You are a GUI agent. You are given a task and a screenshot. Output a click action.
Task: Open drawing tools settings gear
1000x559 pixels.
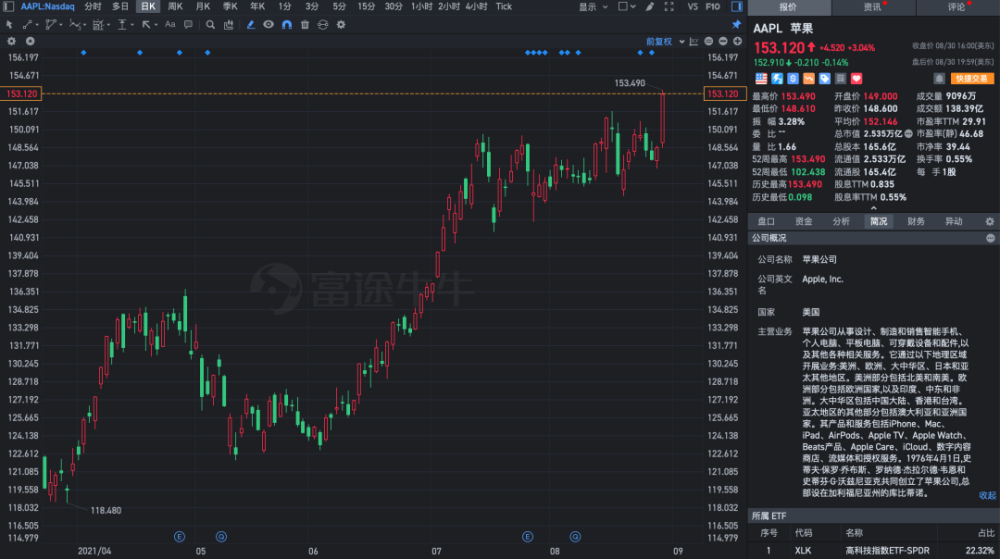pyautogui.click(x=341, y=25)
